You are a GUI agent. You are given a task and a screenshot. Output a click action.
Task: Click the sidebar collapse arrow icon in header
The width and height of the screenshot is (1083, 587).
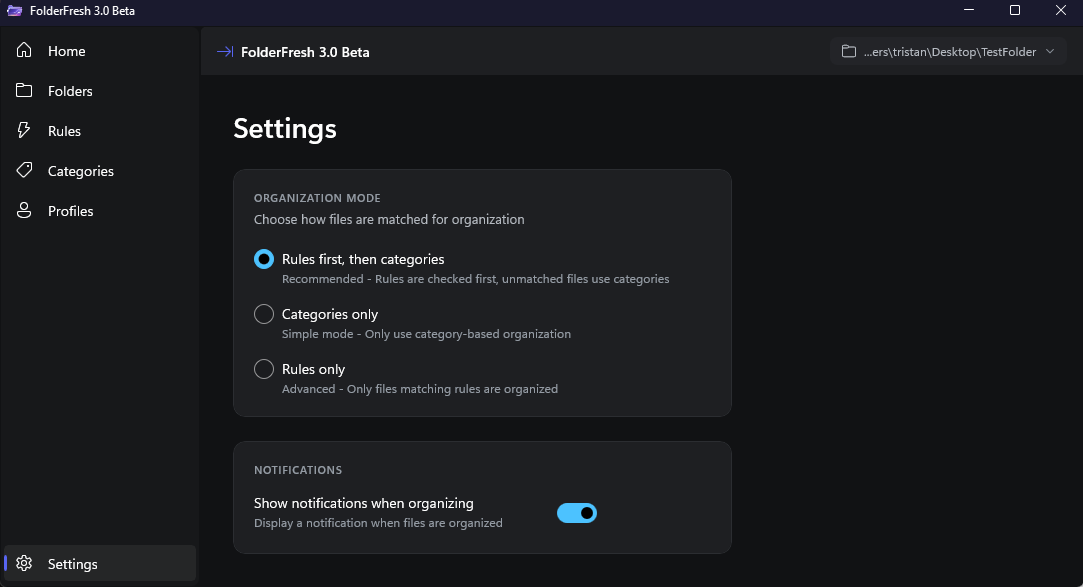tap(224, 52)
